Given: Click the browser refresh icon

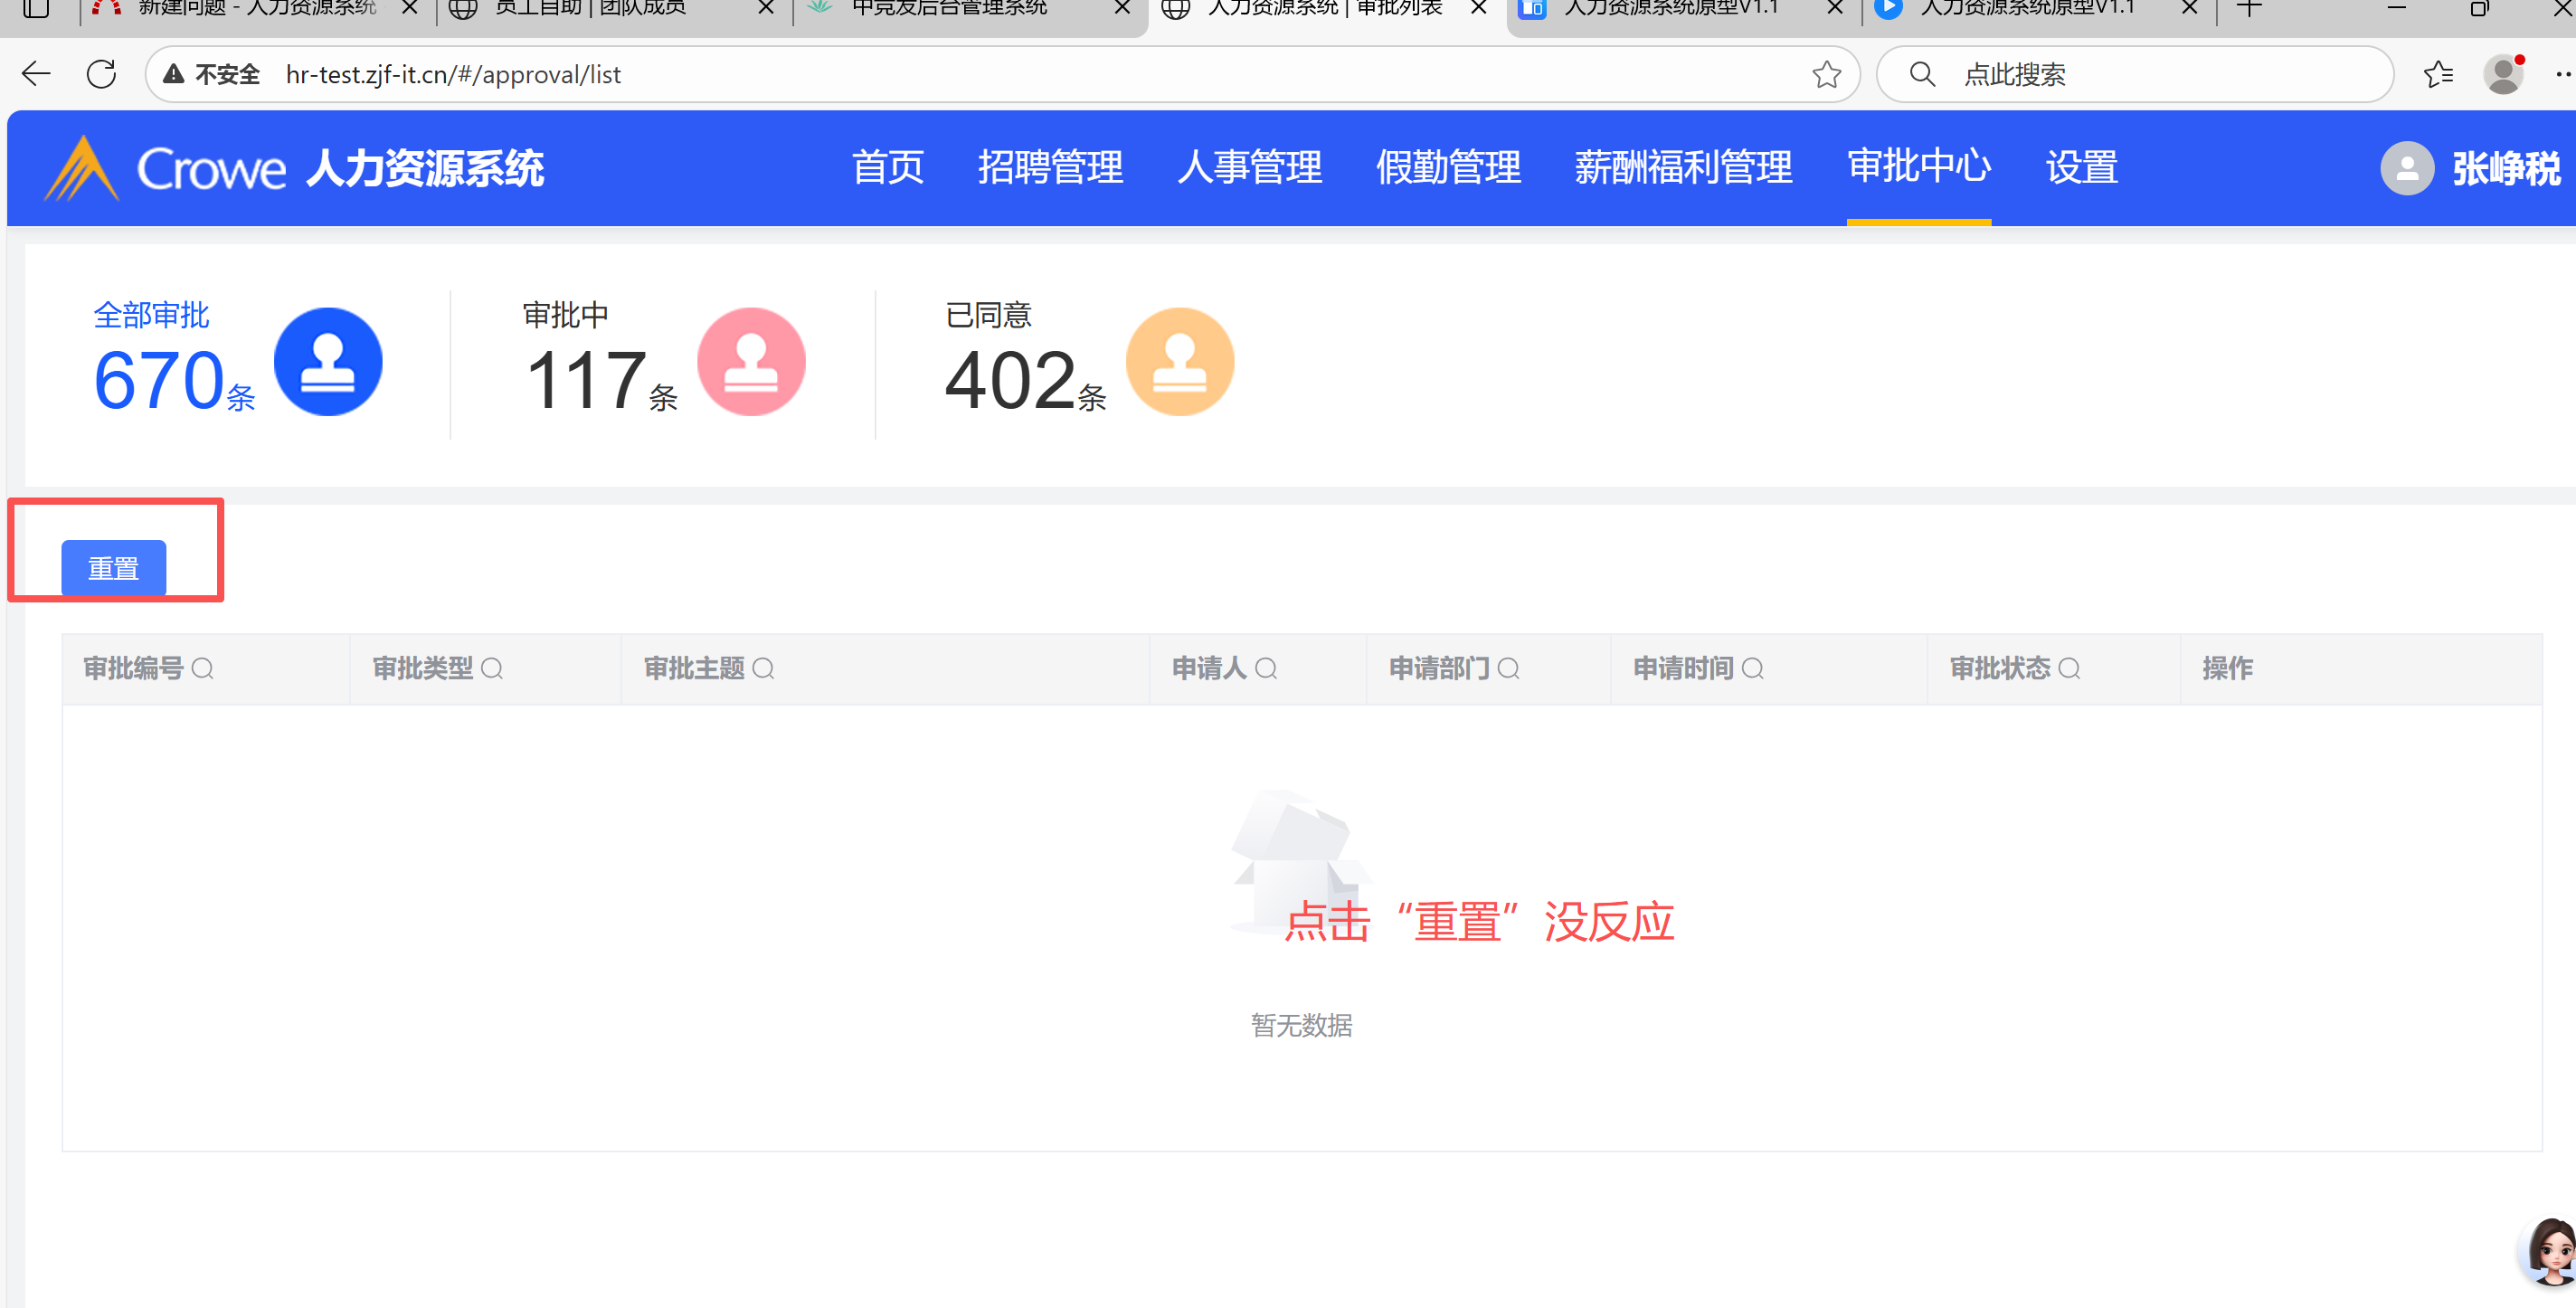Looking at the screenshot, I should [x=102, y=74].
